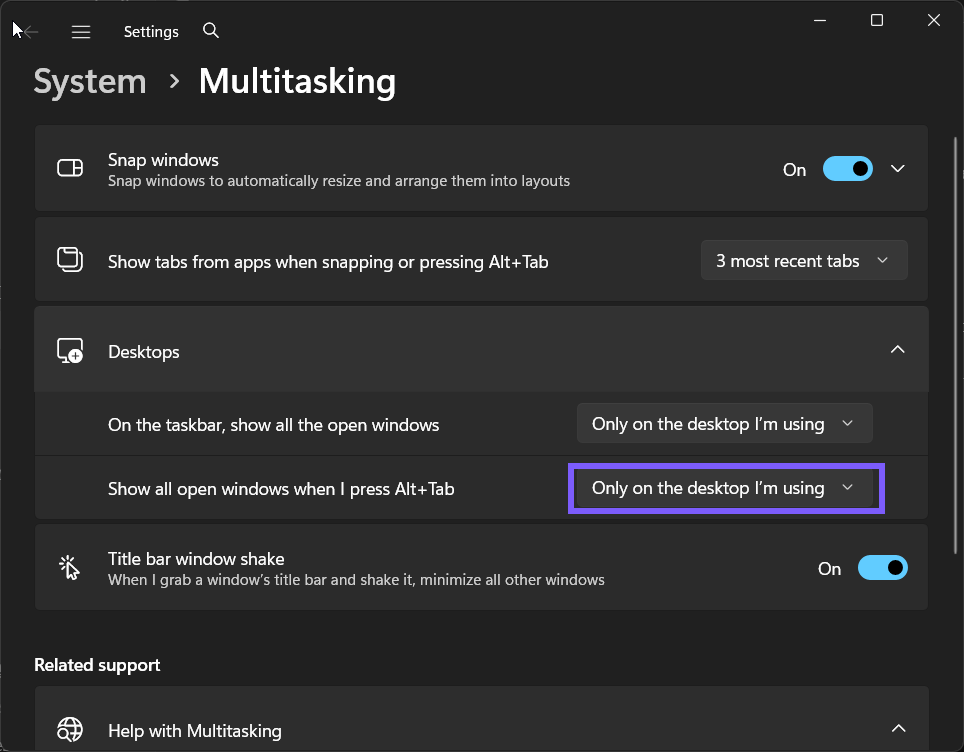Click the Show tabs from apps icon
Screen dimensions: 964x752
(70, 259)
